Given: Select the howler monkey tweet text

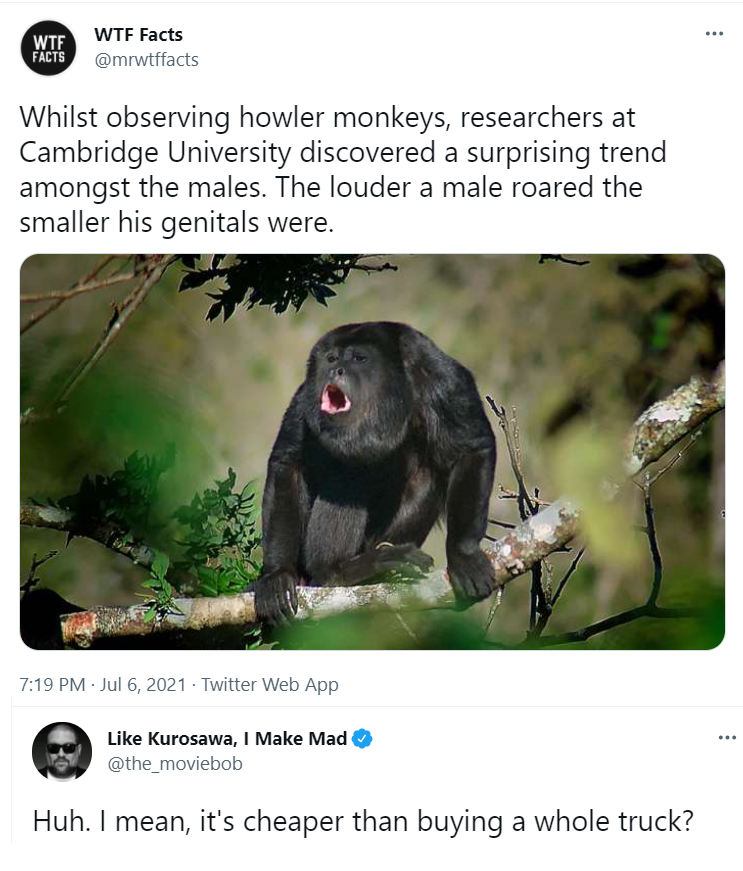Looking at the screenshot, I should pyautogui.click(x=343, y=169).
